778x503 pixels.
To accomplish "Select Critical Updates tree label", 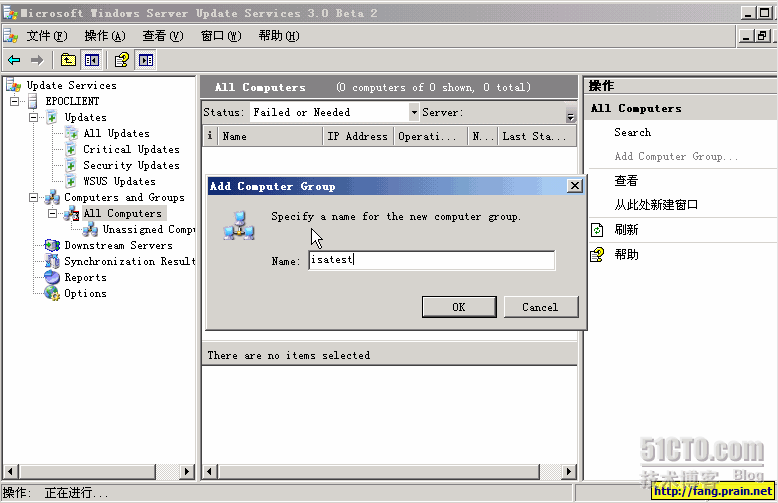I will pos(131,149).
